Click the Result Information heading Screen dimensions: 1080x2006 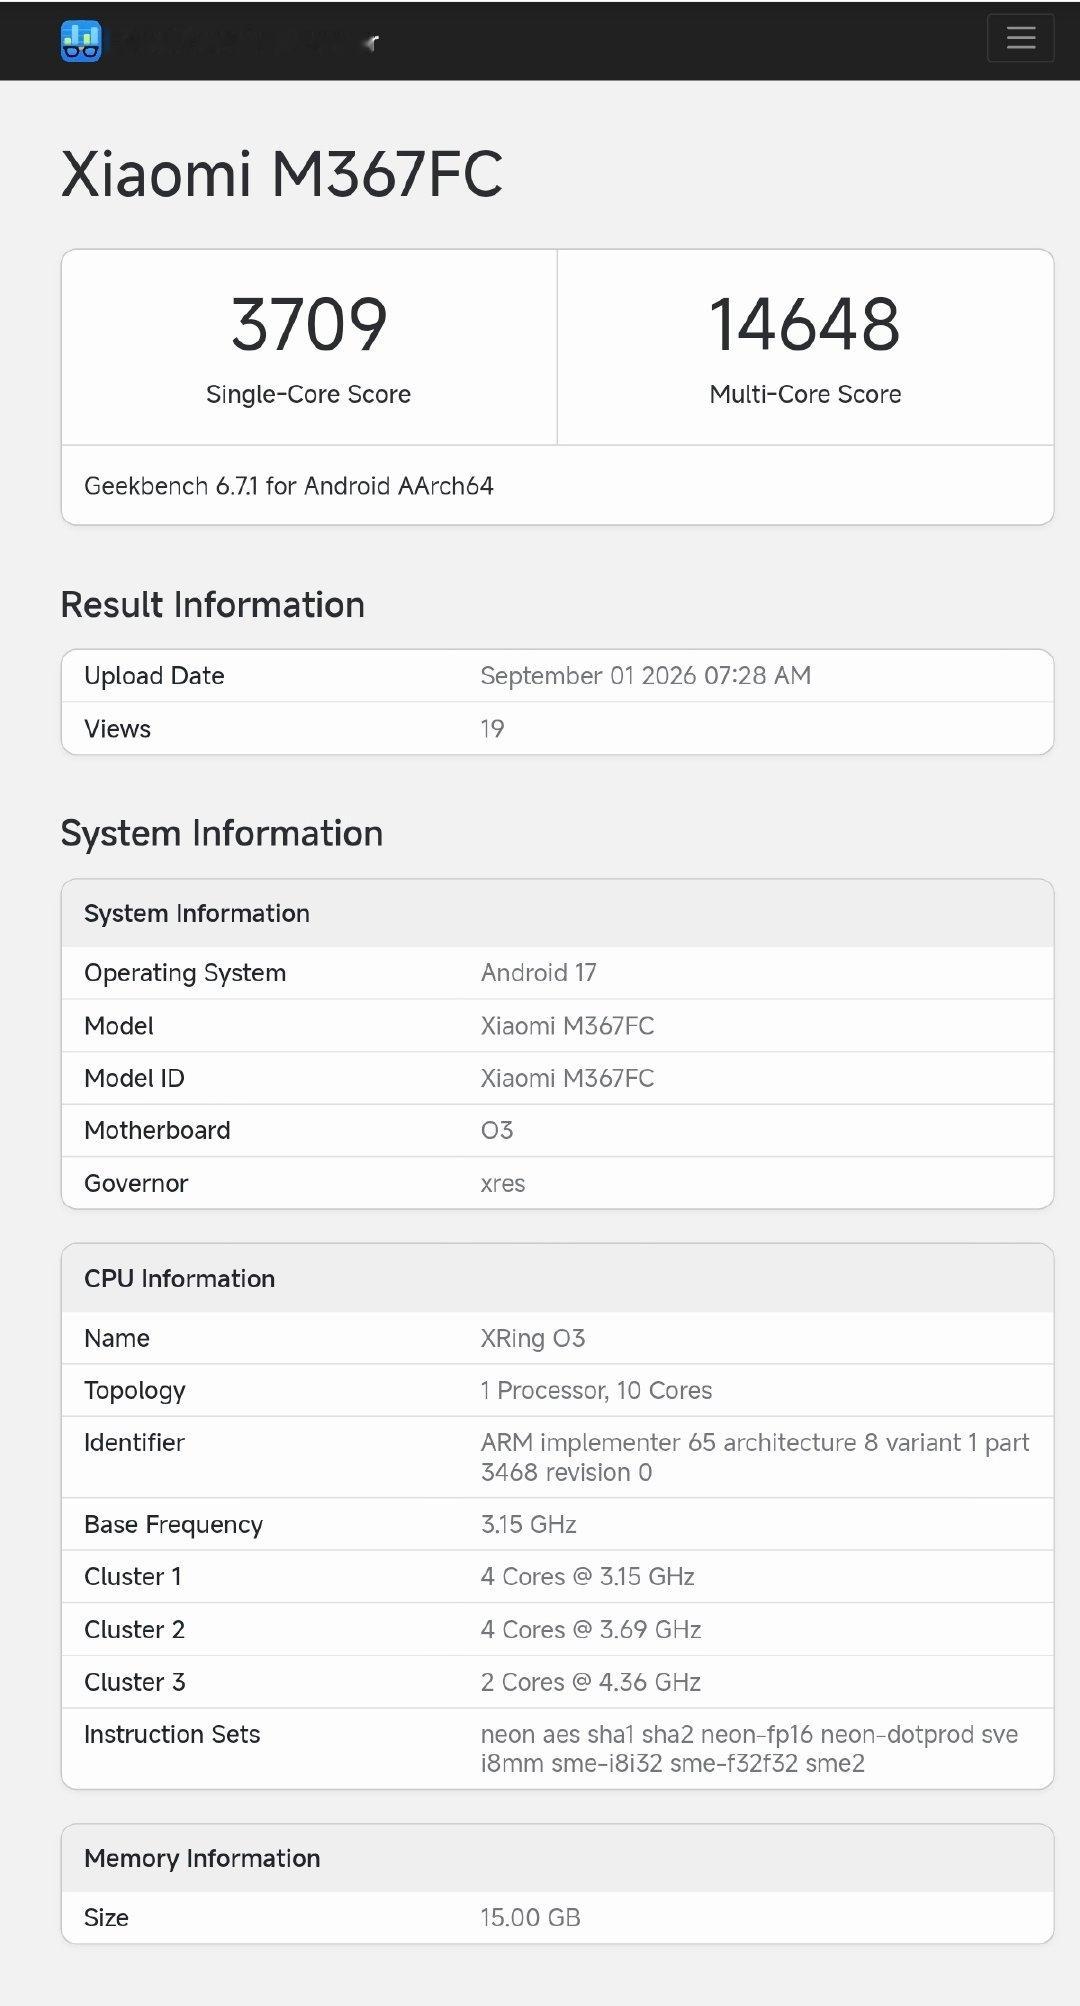(213, 605)
